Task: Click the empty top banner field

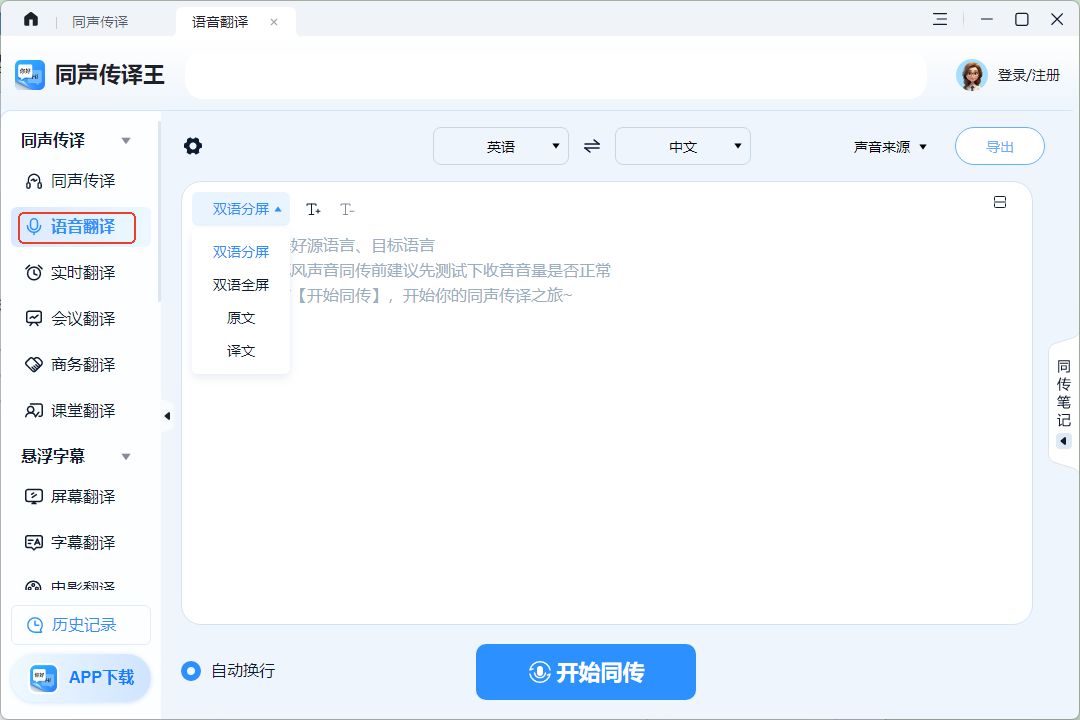Action: (x=555, y=74)
